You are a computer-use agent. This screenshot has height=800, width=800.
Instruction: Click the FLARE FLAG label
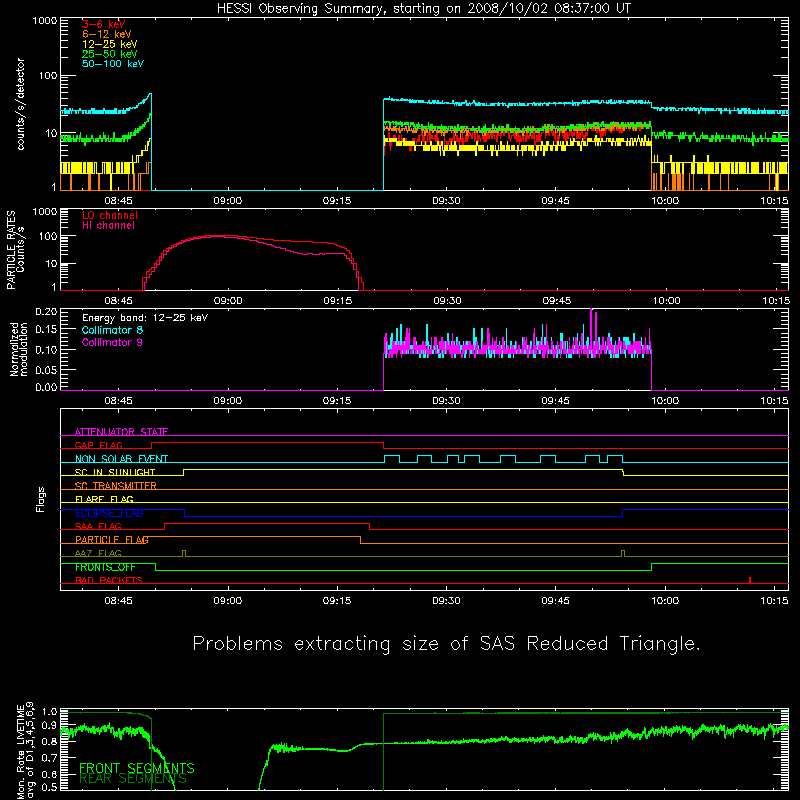coord(104,499)
